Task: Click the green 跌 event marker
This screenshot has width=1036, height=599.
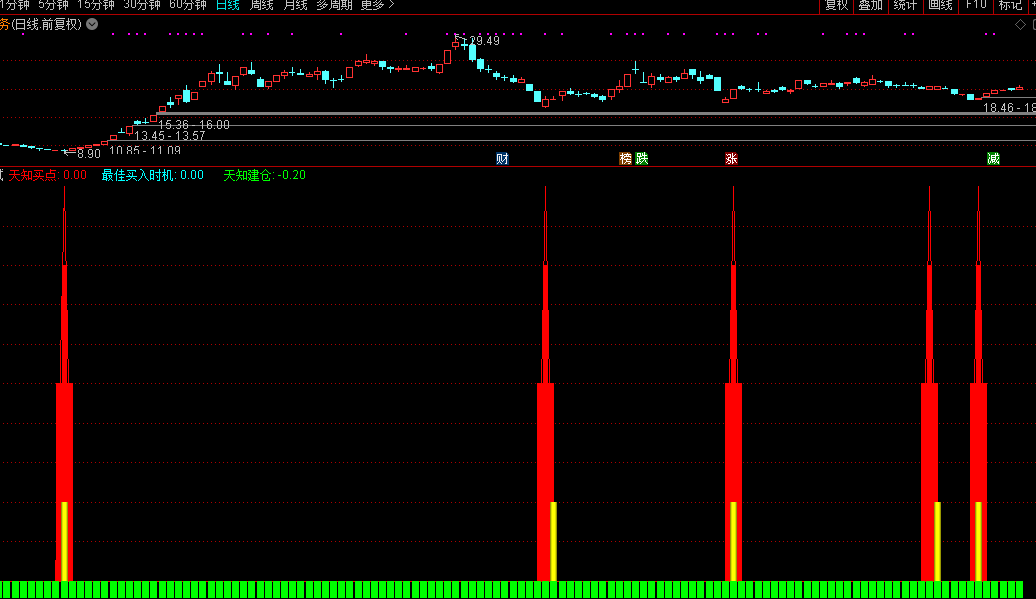Action: (x=641, y=159)
